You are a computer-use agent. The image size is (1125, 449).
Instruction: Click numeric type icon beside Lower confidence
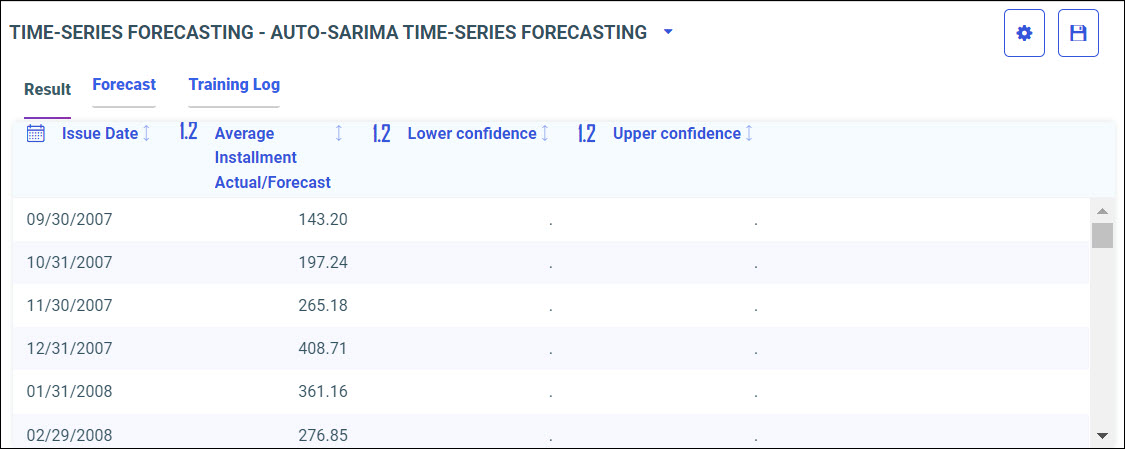tap(381, 133)
